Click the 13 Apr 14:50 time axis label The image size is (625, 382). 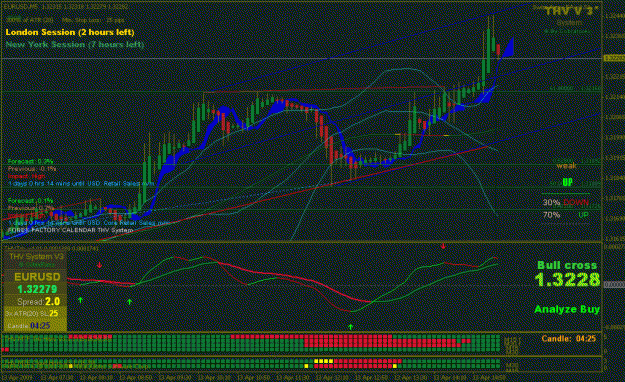click(x=489, y=377)
